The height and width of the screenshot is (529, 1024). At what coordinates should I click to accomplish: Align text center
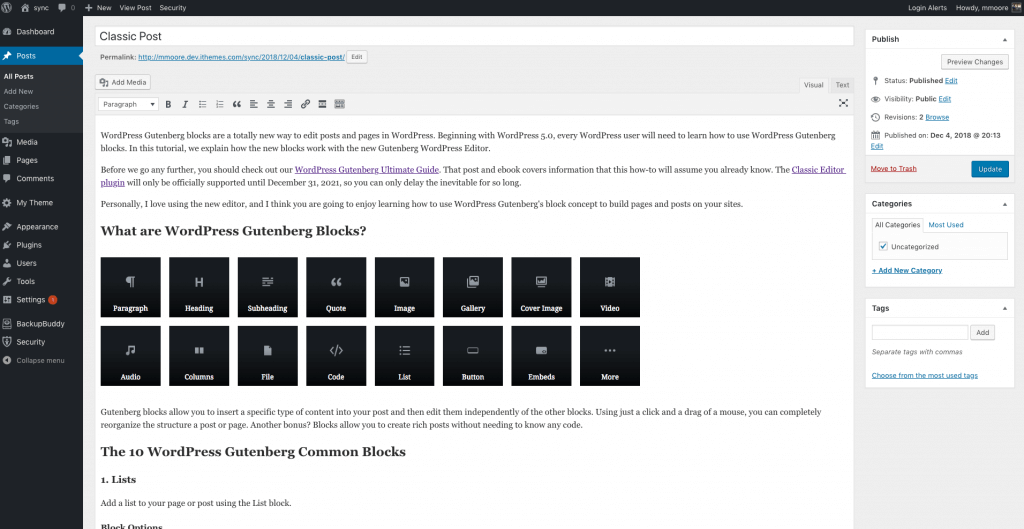(270, 104)
